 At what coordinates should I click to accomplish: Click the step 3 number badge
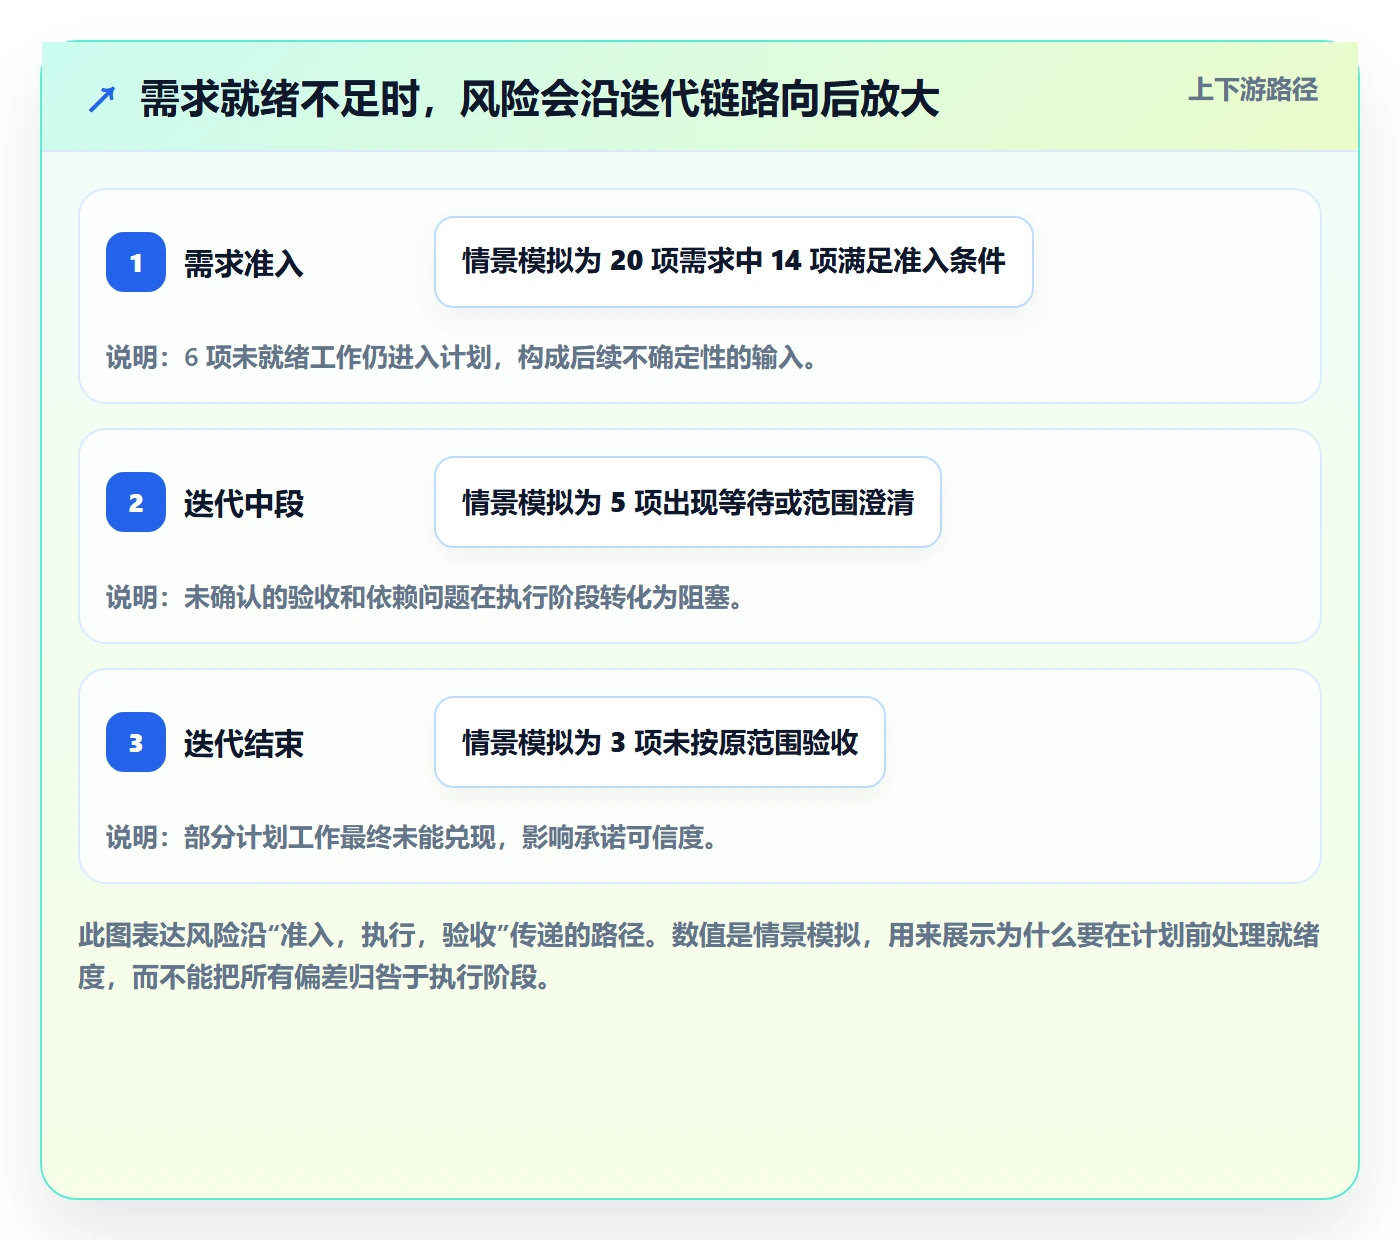click(x=136, y=742)
